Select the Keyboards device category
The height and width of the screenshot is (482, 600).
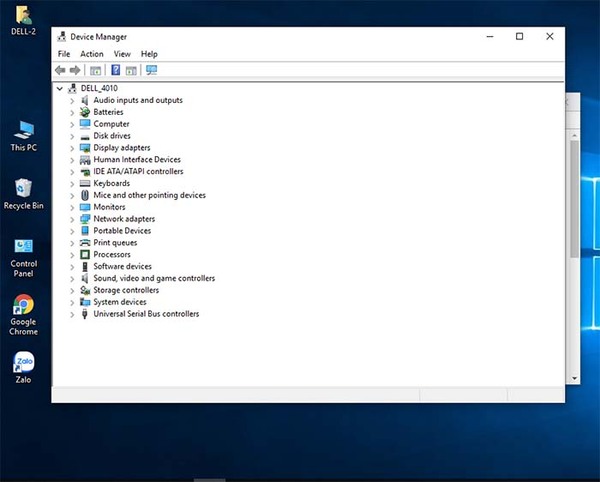(x=111, y=184)
